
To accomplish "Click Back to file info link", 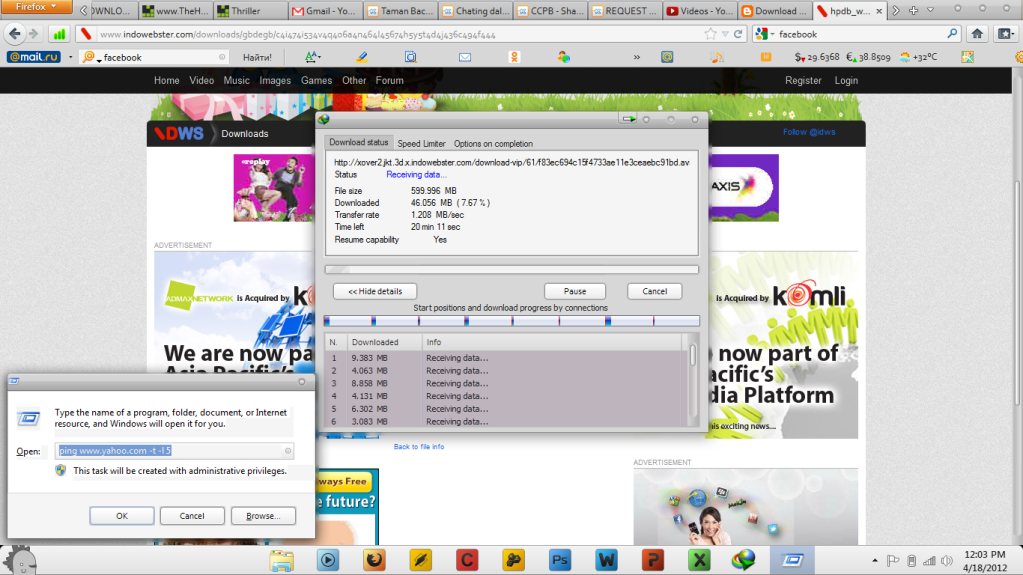I will coord(419,447).
